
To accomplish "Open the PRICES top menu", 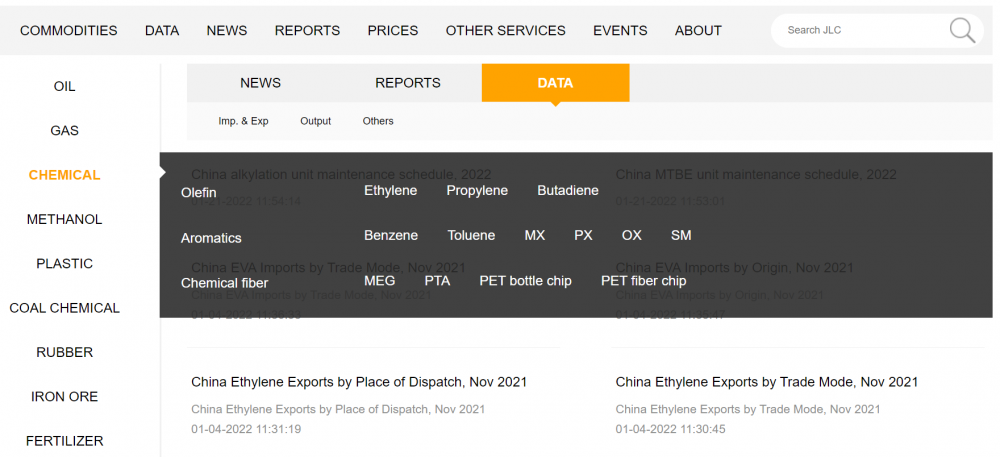I will [393, 31].
